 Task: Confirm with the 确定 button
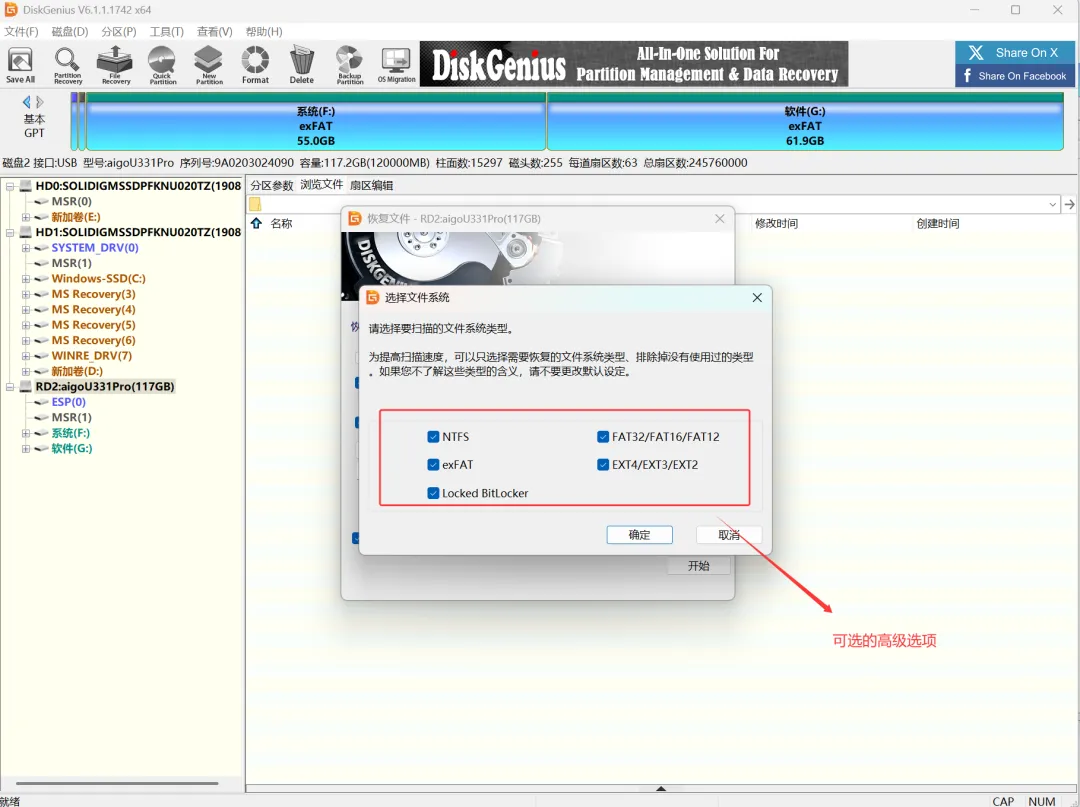coord(639,535)
